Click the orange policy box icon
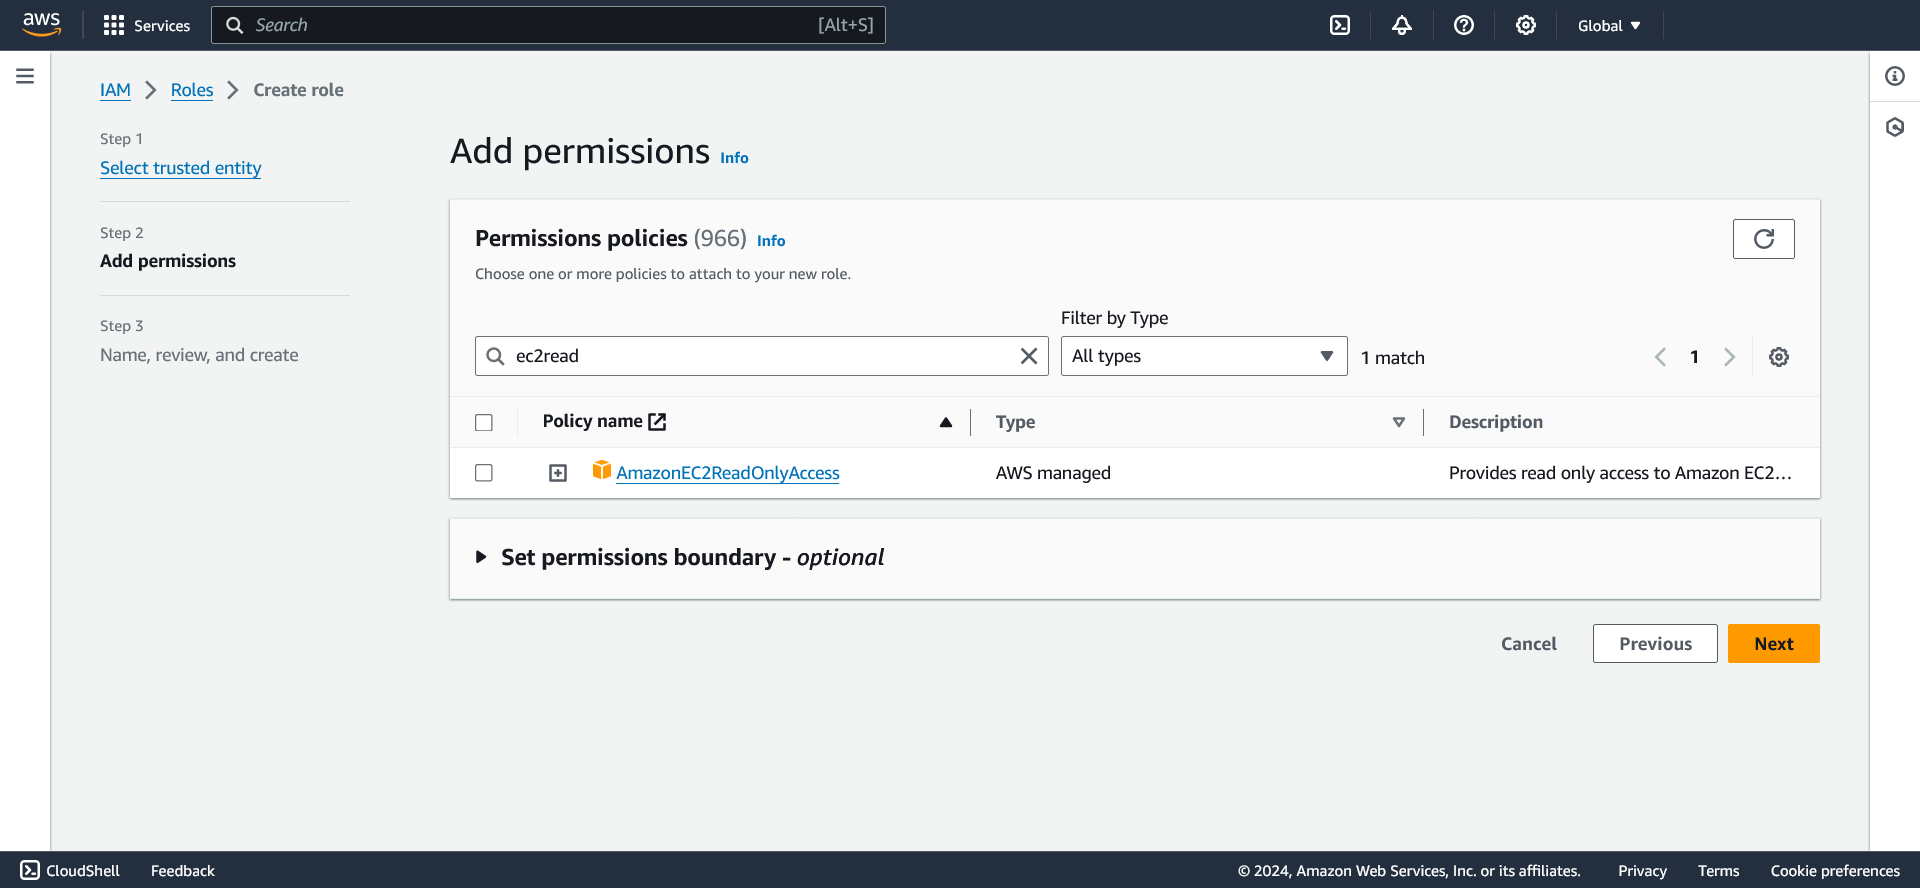The image size is (1920, 888). pyautogui.click(x=602, y=470)
